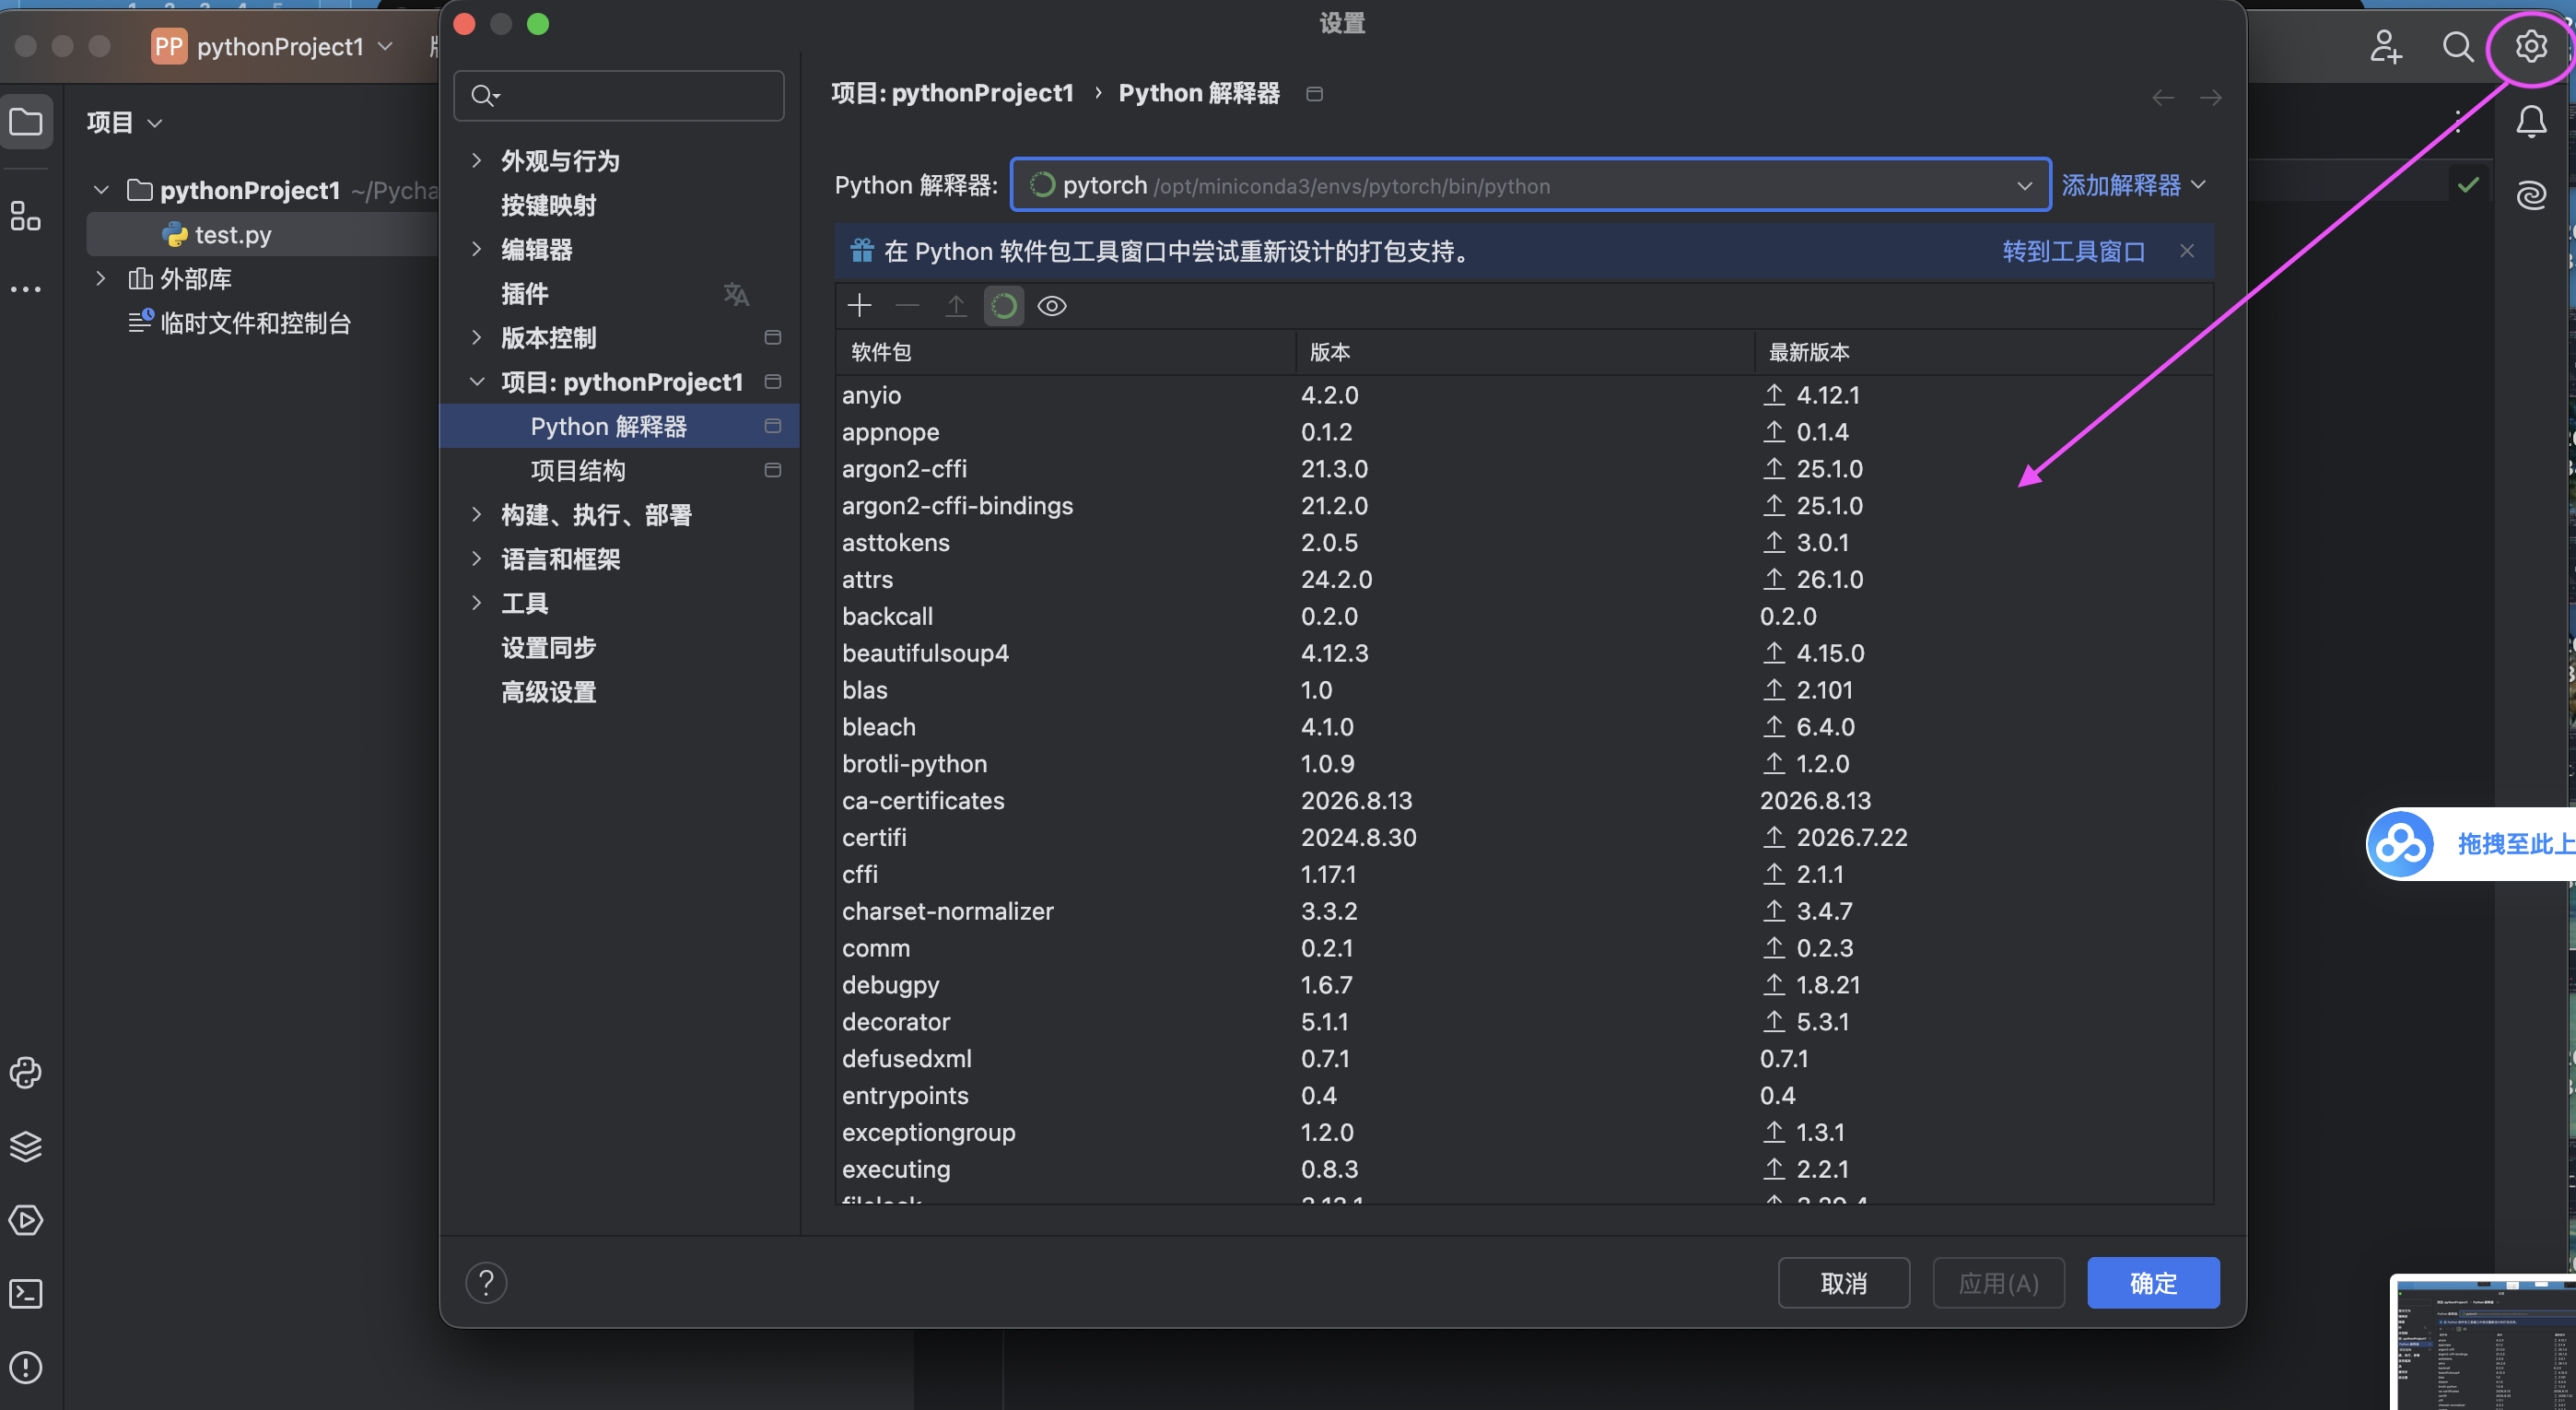Expand the 版本控制 settings section
2576x1410 pixels.
click(x=476, y=337)
